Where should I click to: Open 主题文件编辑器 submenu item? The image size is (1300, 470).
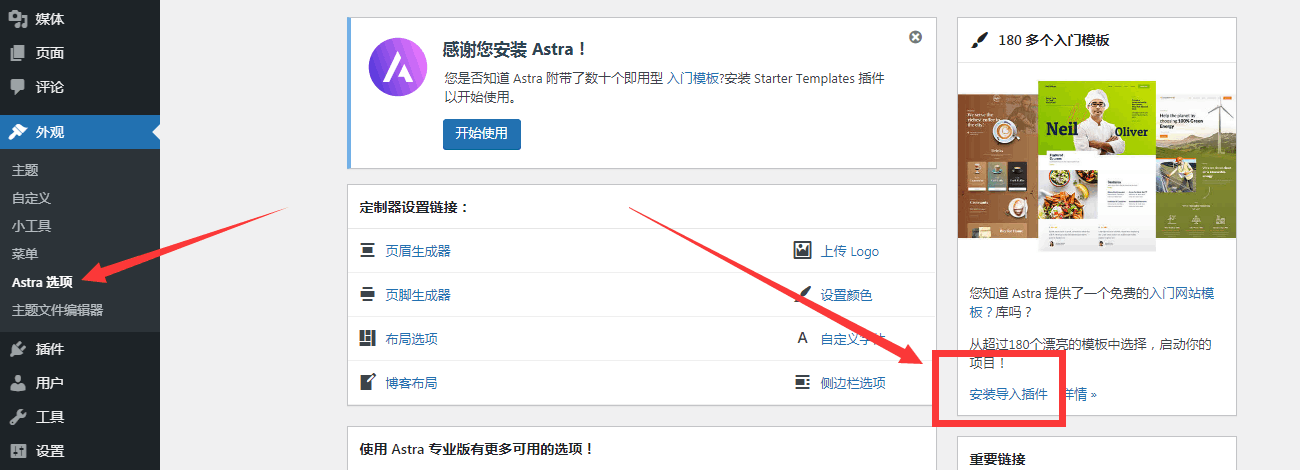(x=57, y=310)
